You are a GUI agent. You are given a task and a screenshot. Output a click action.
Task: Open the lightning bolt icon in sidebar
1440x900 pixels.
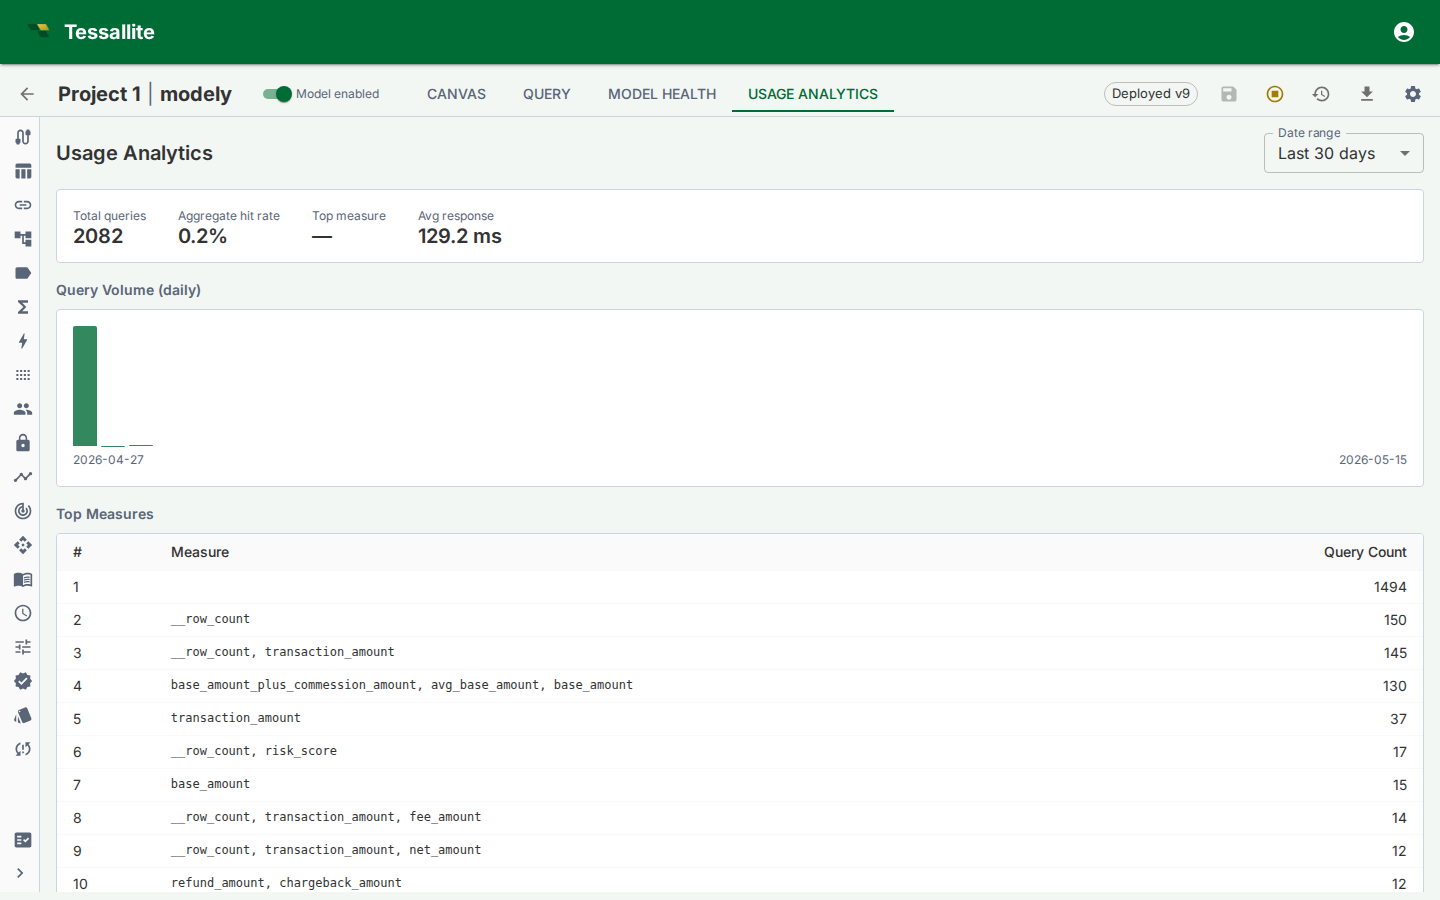(x=23, y=341)
